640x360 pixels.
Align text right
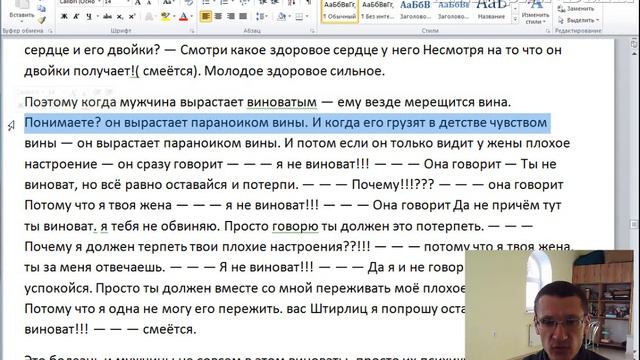[231, 17]
